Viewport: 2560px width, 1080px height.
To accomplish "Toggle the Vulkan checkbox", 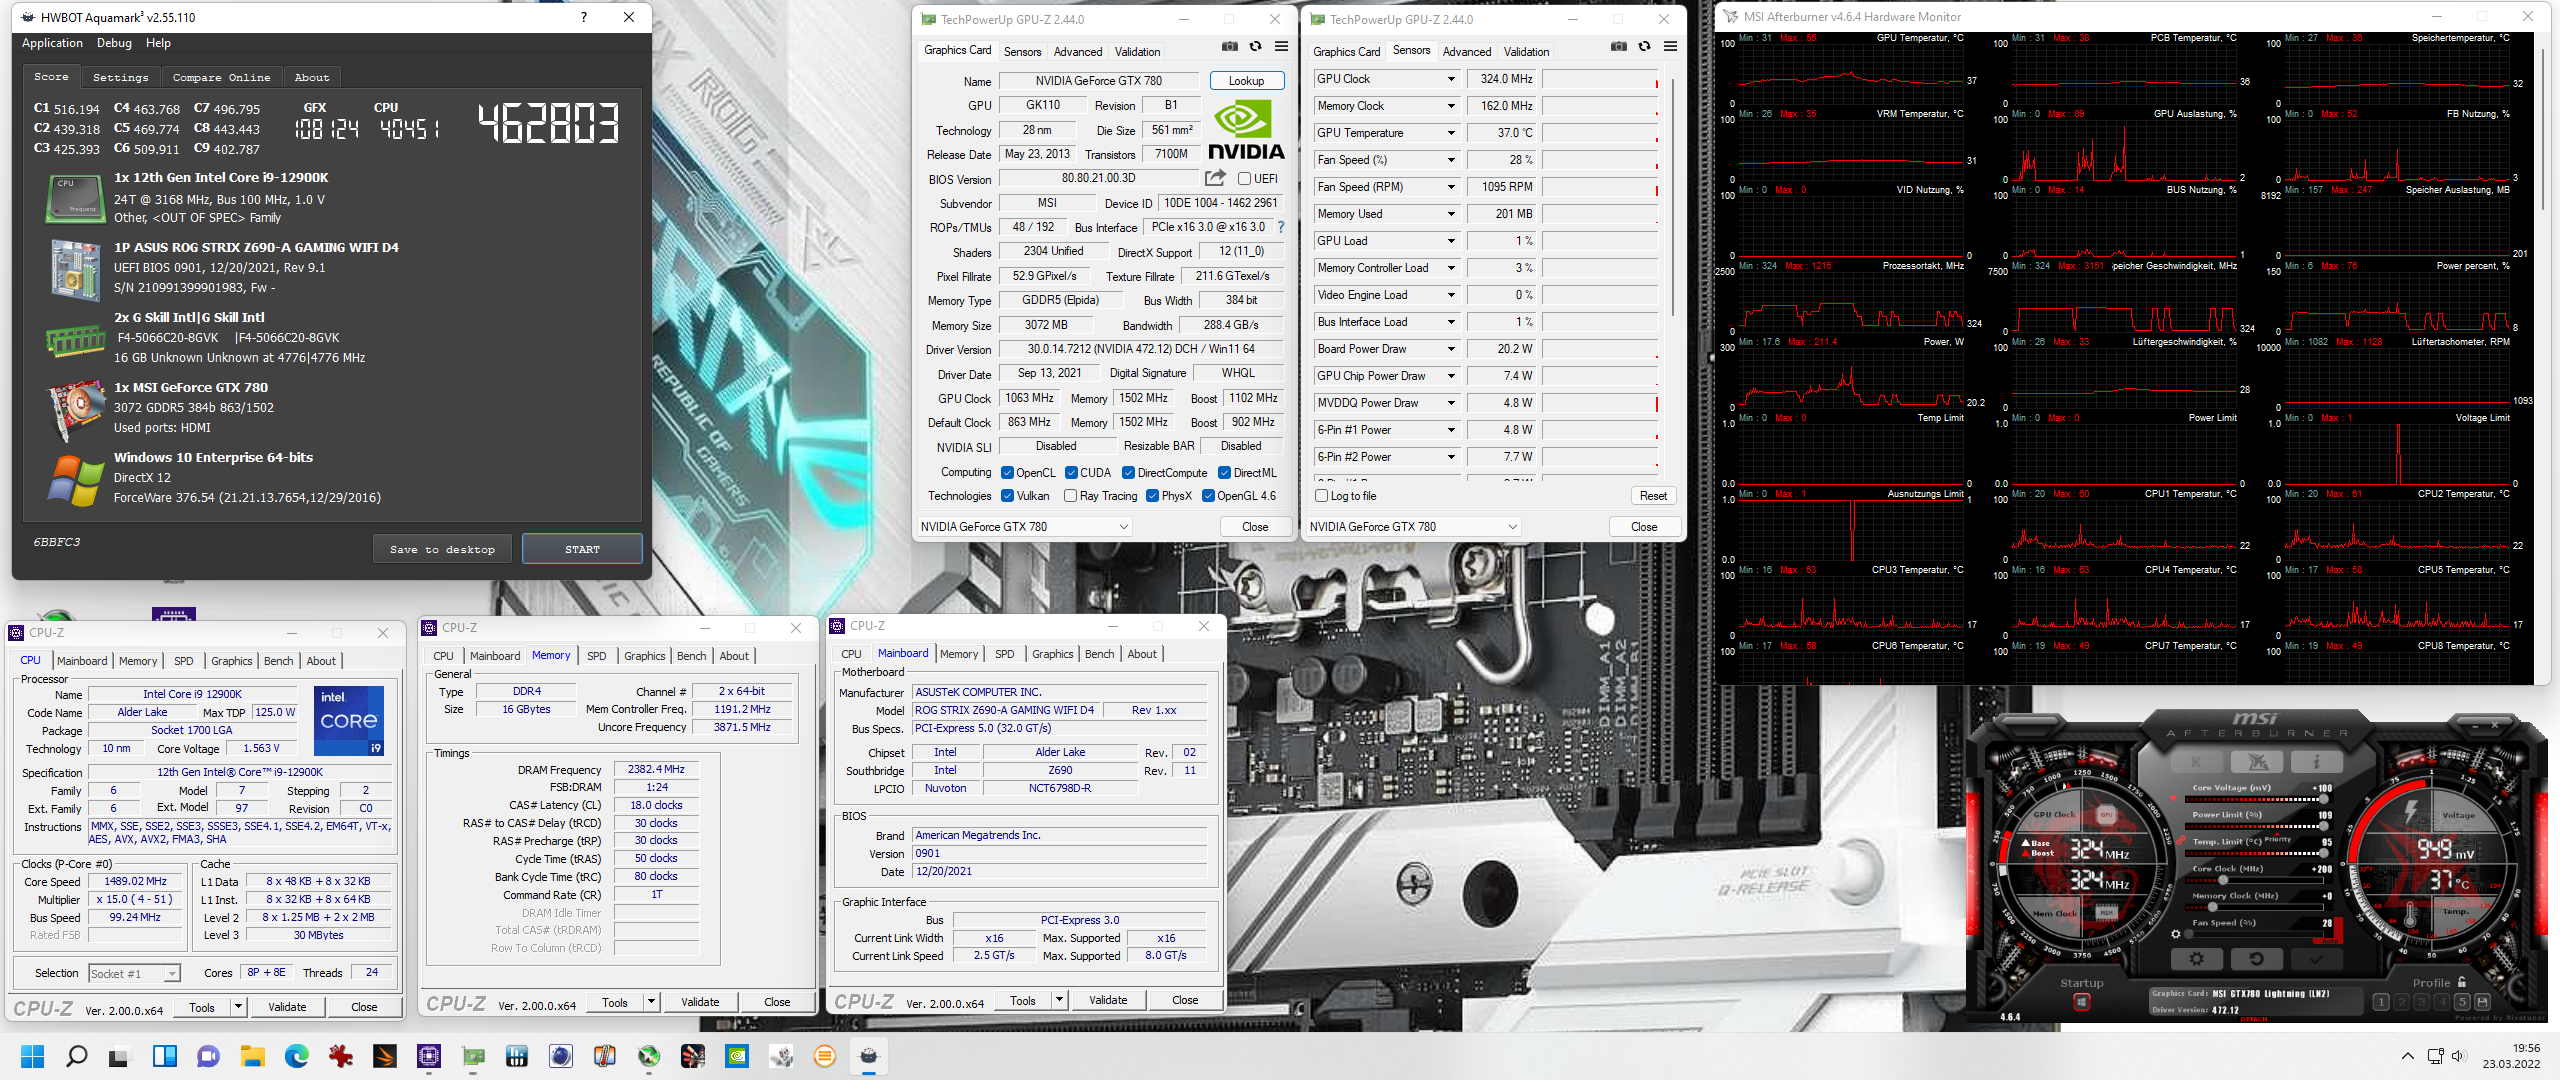I will (x=1007, y=496).
